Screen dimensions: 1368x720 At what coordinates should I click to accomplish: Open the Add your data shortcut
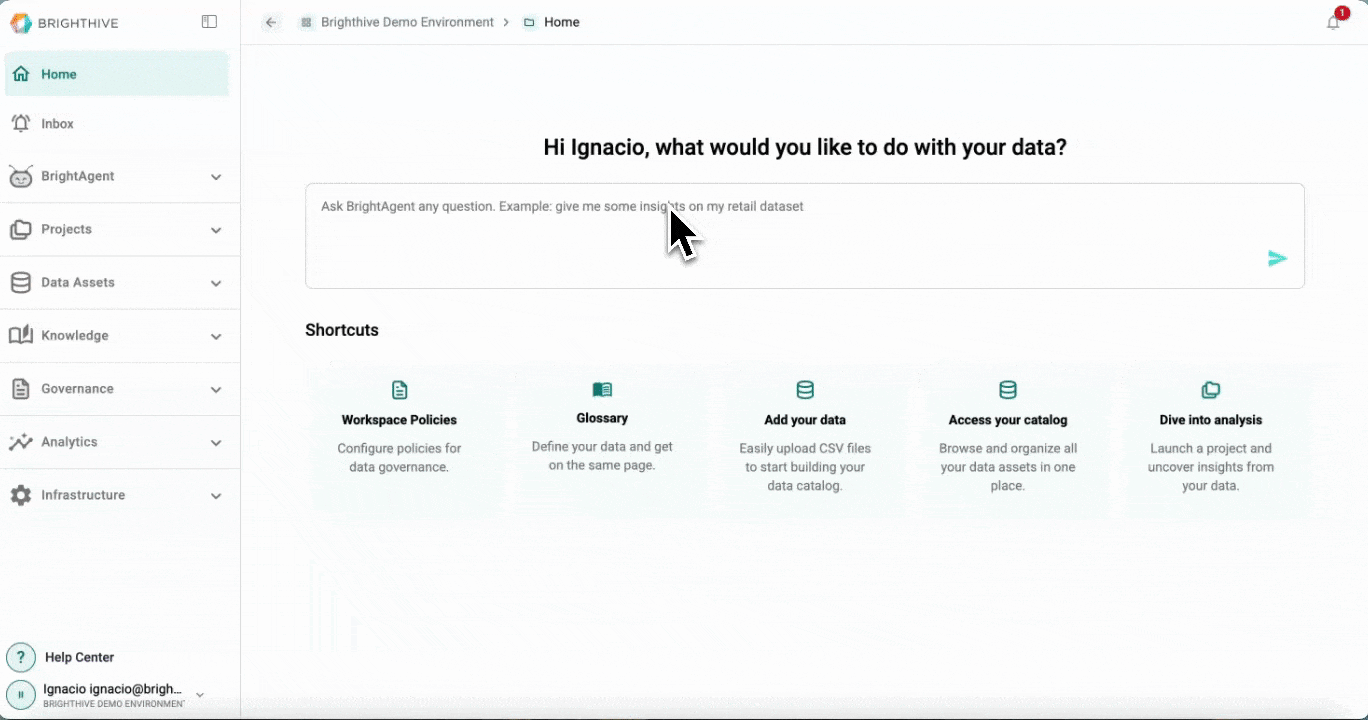[805, 440]
